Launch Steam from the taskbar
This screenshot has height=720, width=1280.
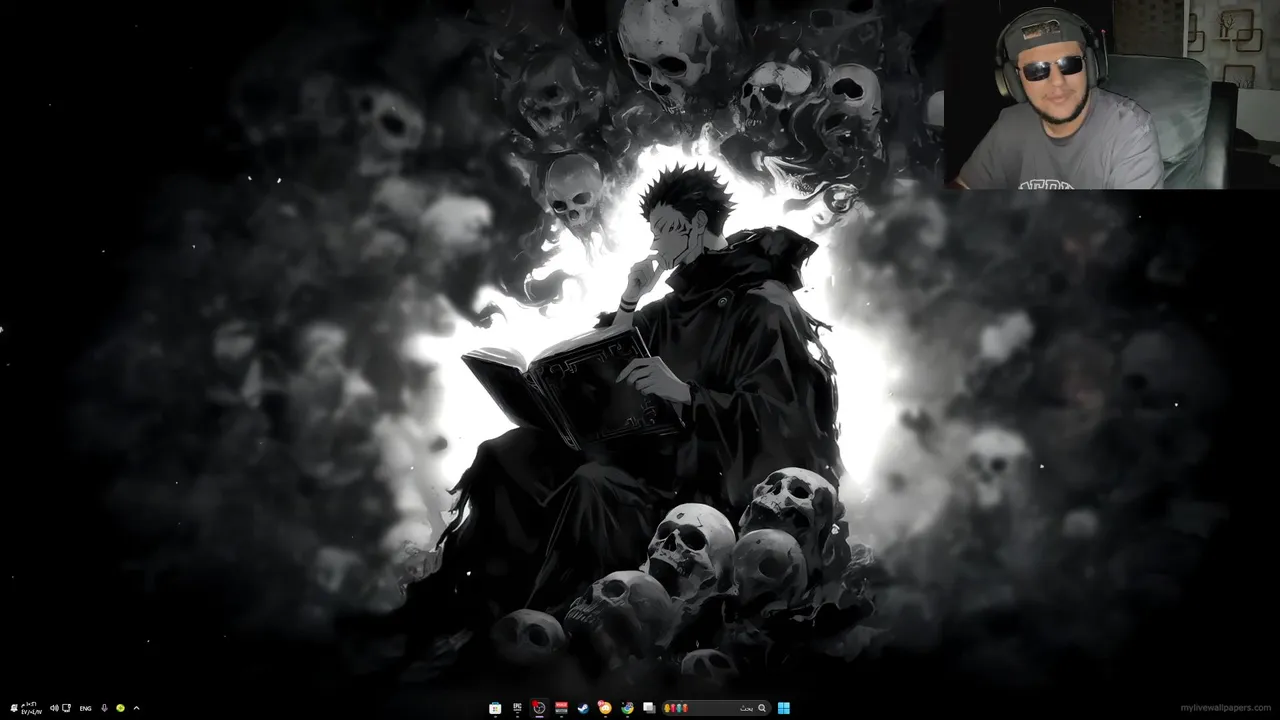click(x=583, y=708)
